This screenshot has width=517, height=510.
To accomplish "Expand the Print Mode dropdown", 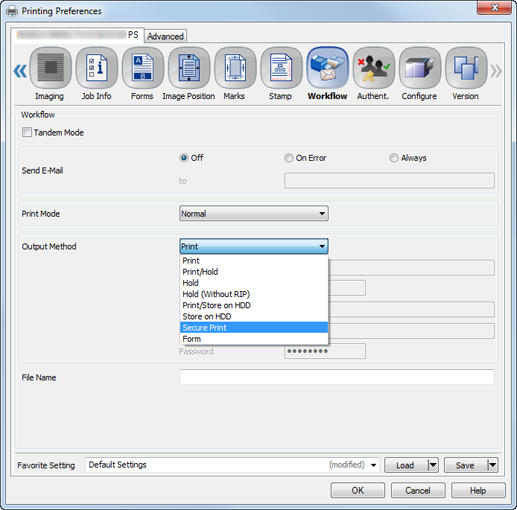I will click(254, 213).
